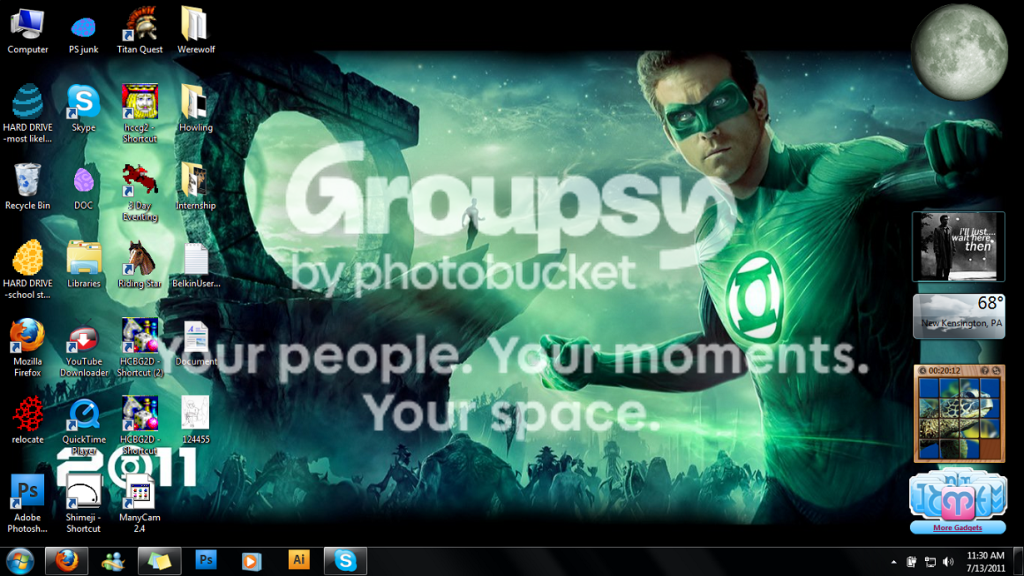This screenshot has height=576, width=1024.
Task: Open the Windows Start menu
Action: tap(20, 561)
